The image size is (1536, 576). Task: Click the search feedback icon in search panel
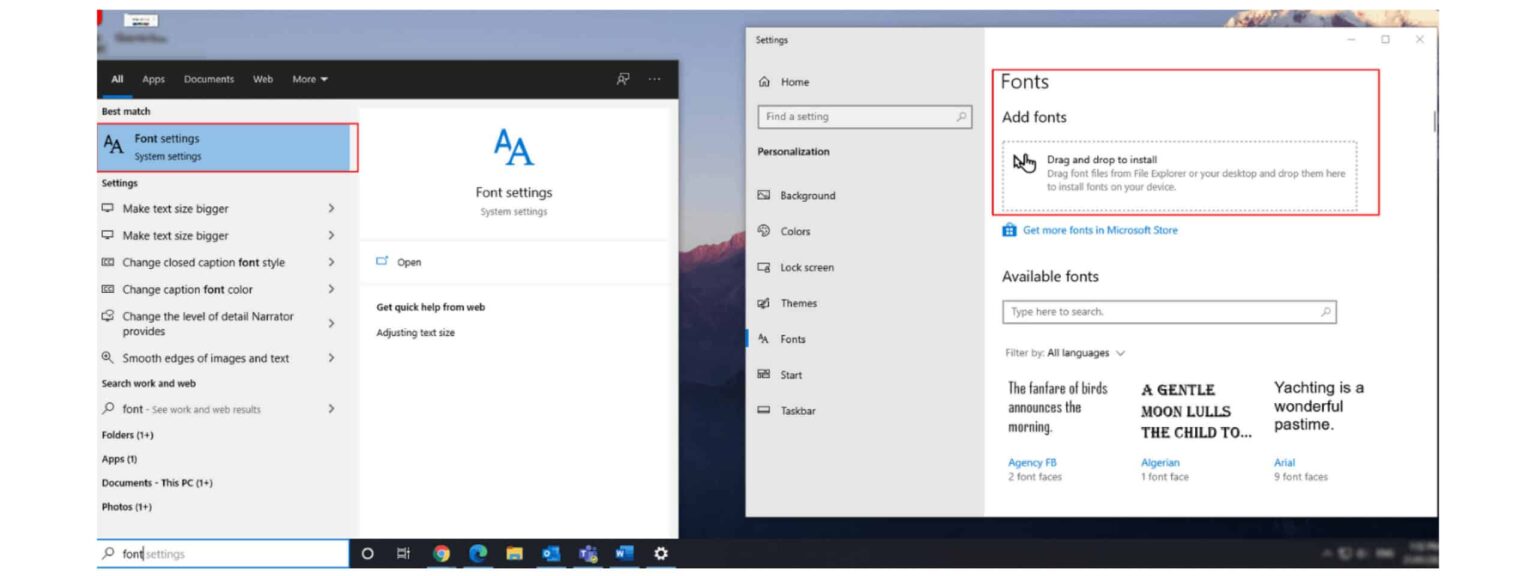click(623, 79)
